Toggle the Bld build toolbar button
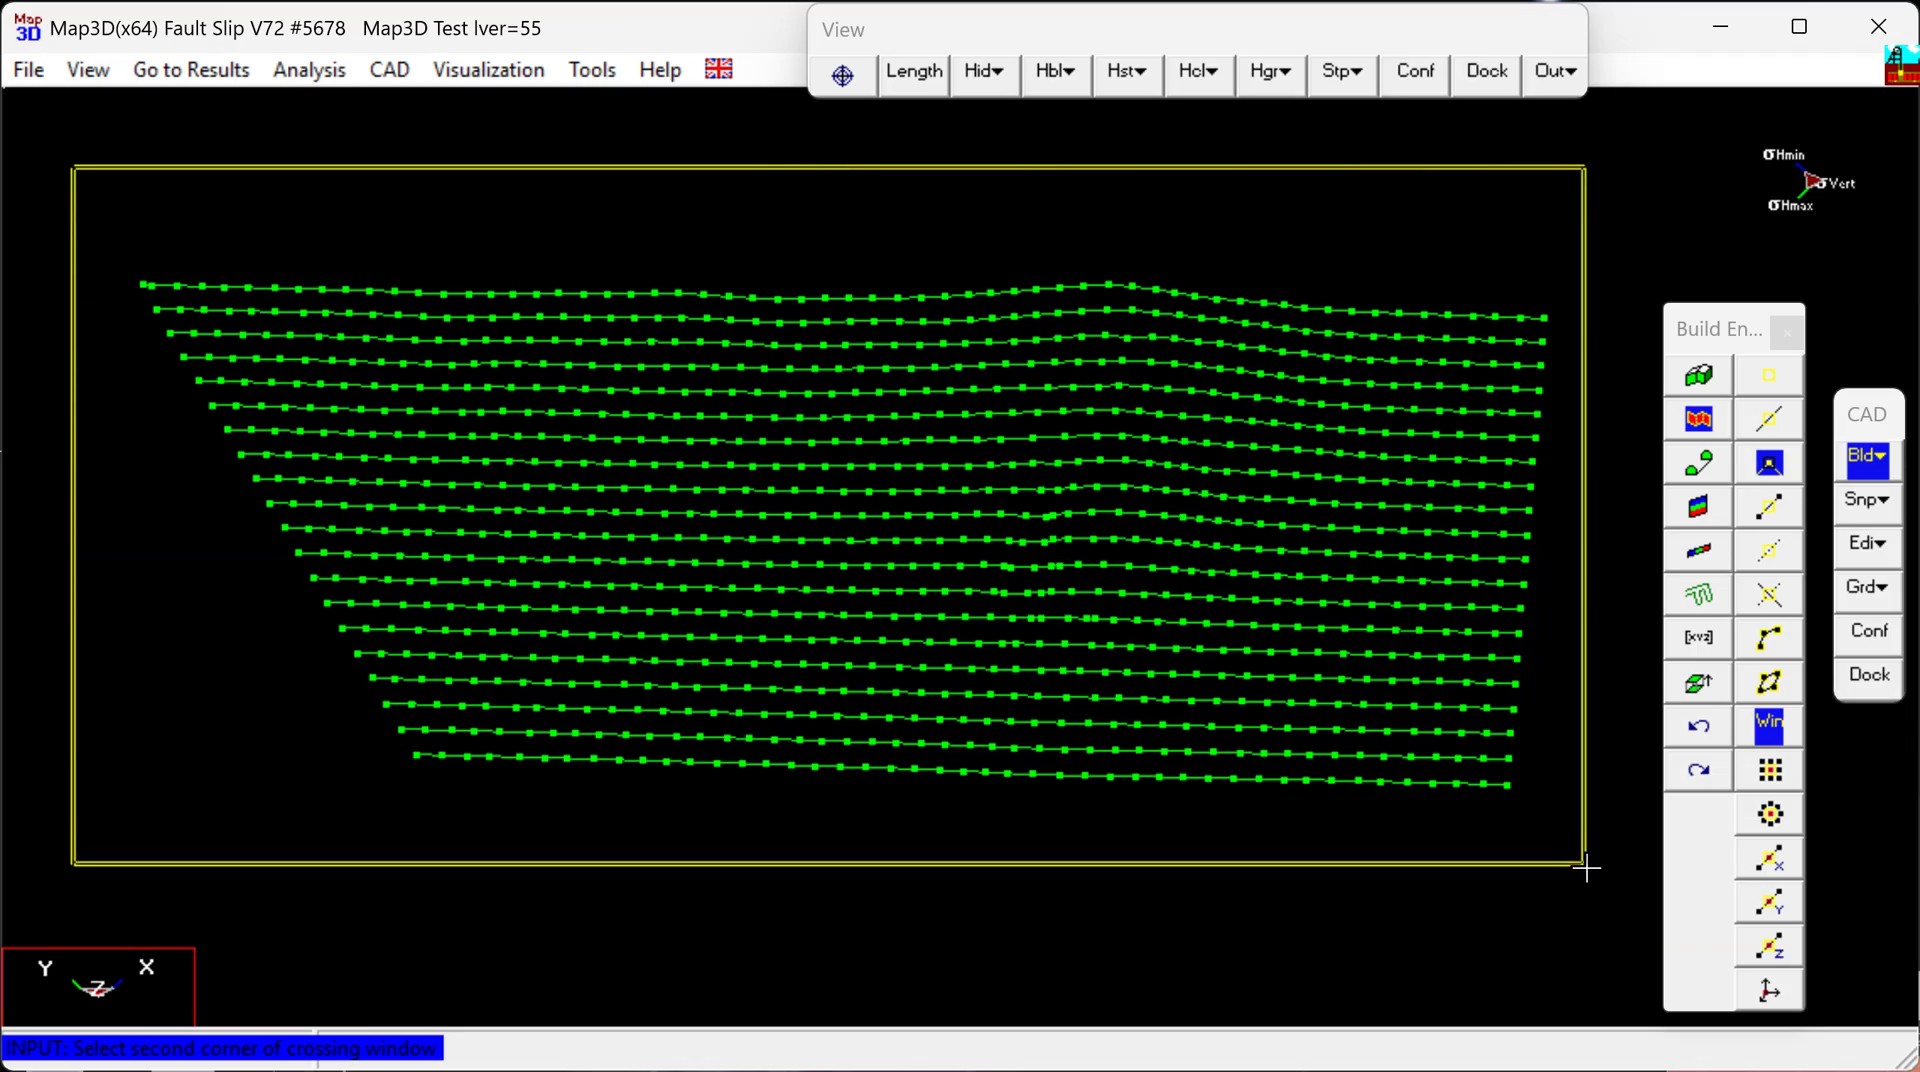1920x1072 pixels. pos(1866,457)
